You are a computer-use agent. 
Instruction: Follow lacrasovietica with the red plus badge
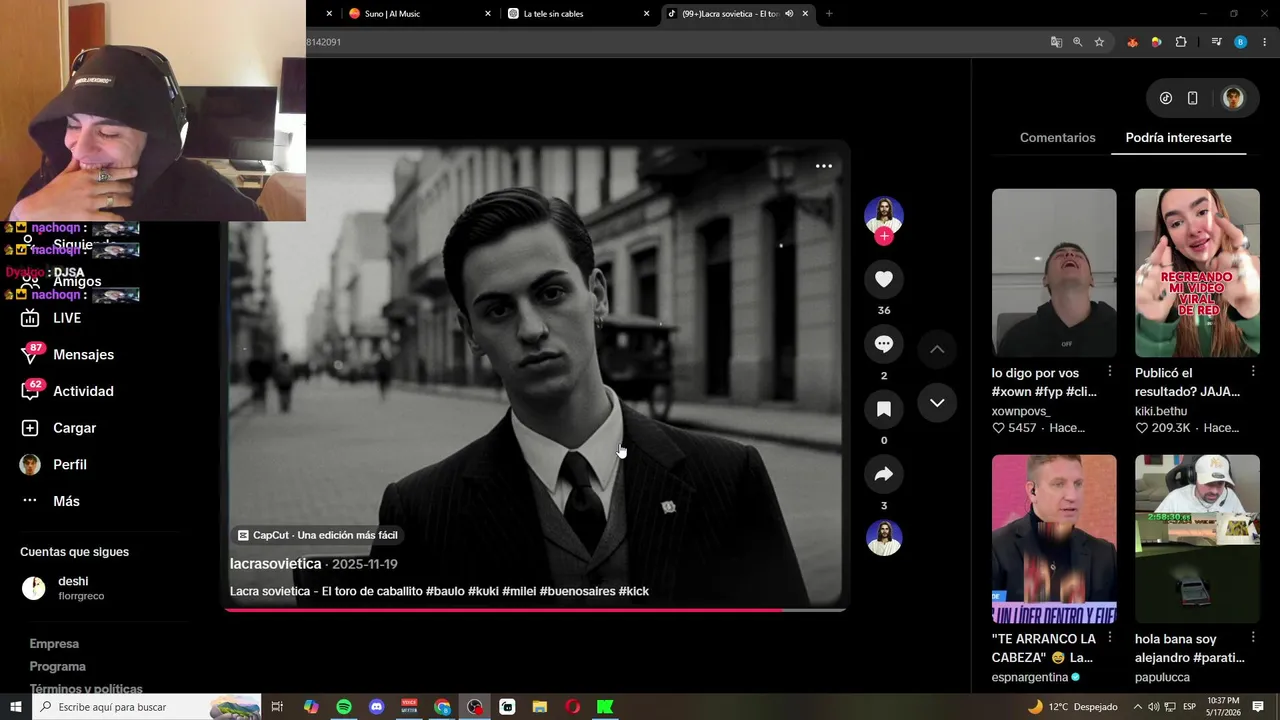(883, 236)
